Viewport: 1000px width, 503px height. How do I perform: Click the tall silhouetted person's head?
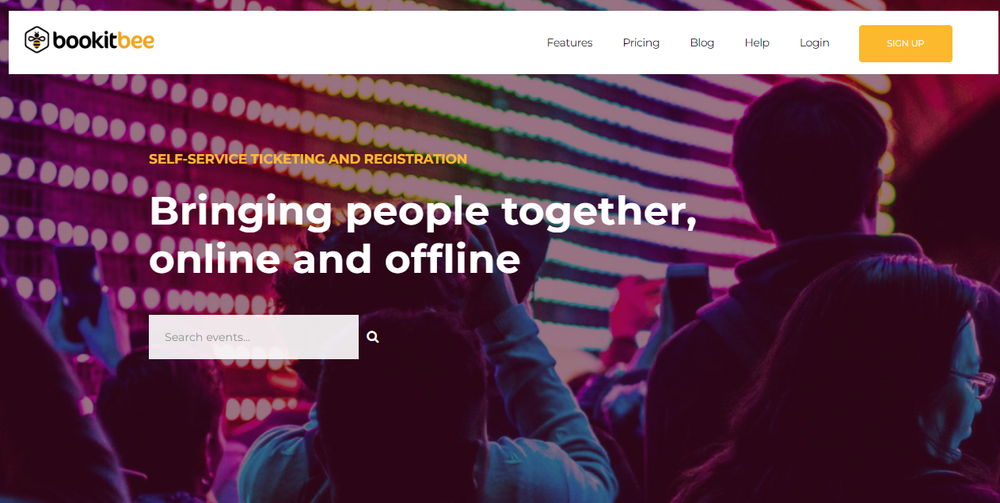click(x=809, y=159)
